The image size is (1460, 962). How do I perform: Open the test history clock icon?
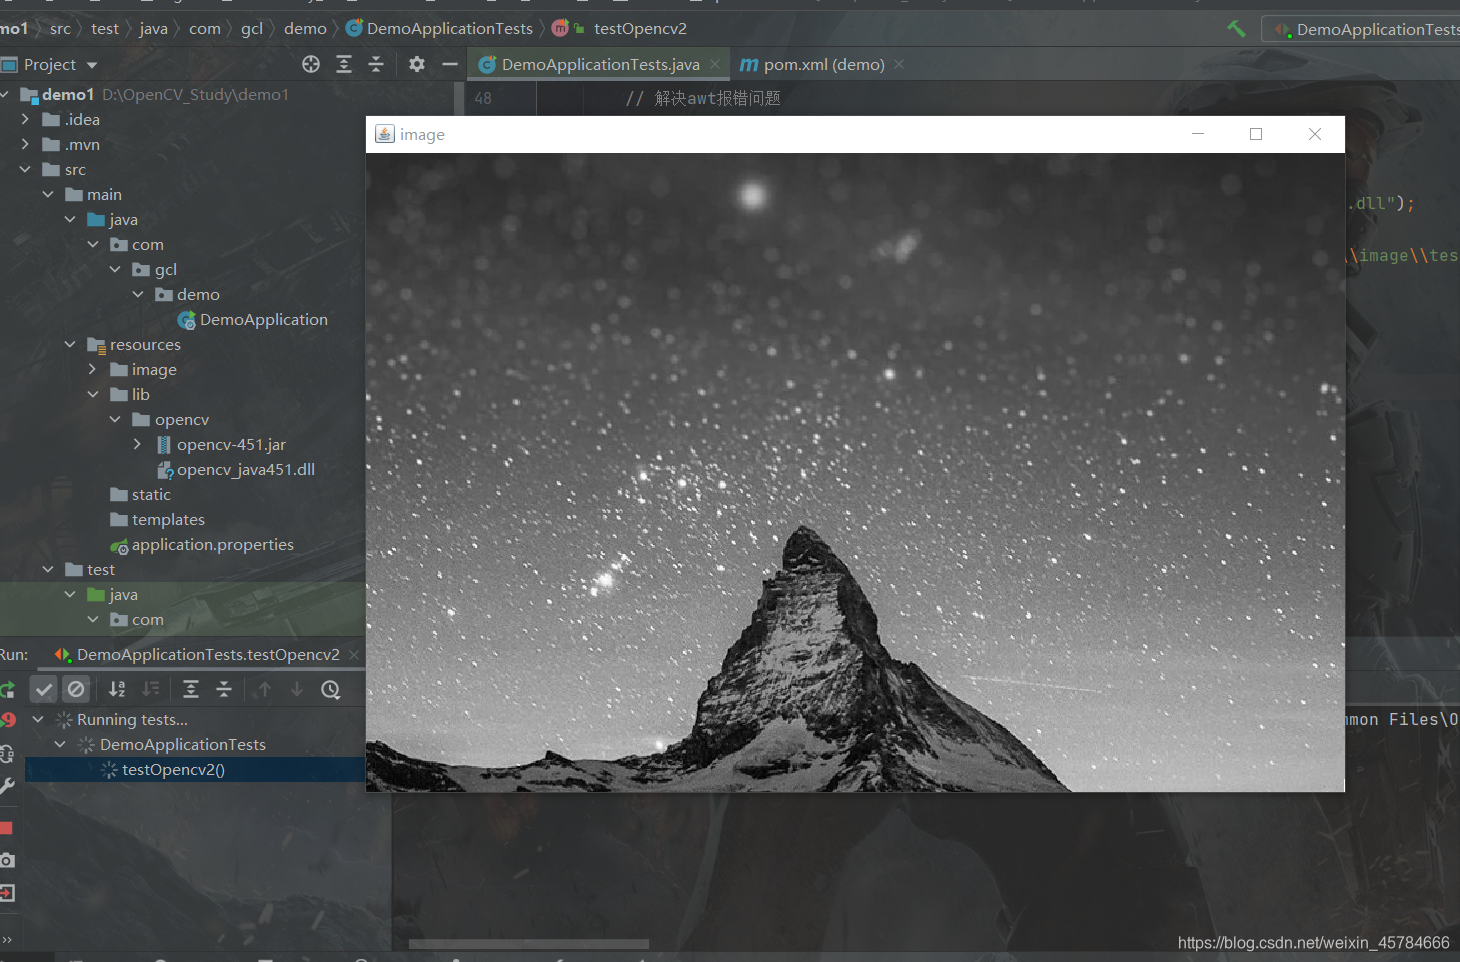(330, 689)
